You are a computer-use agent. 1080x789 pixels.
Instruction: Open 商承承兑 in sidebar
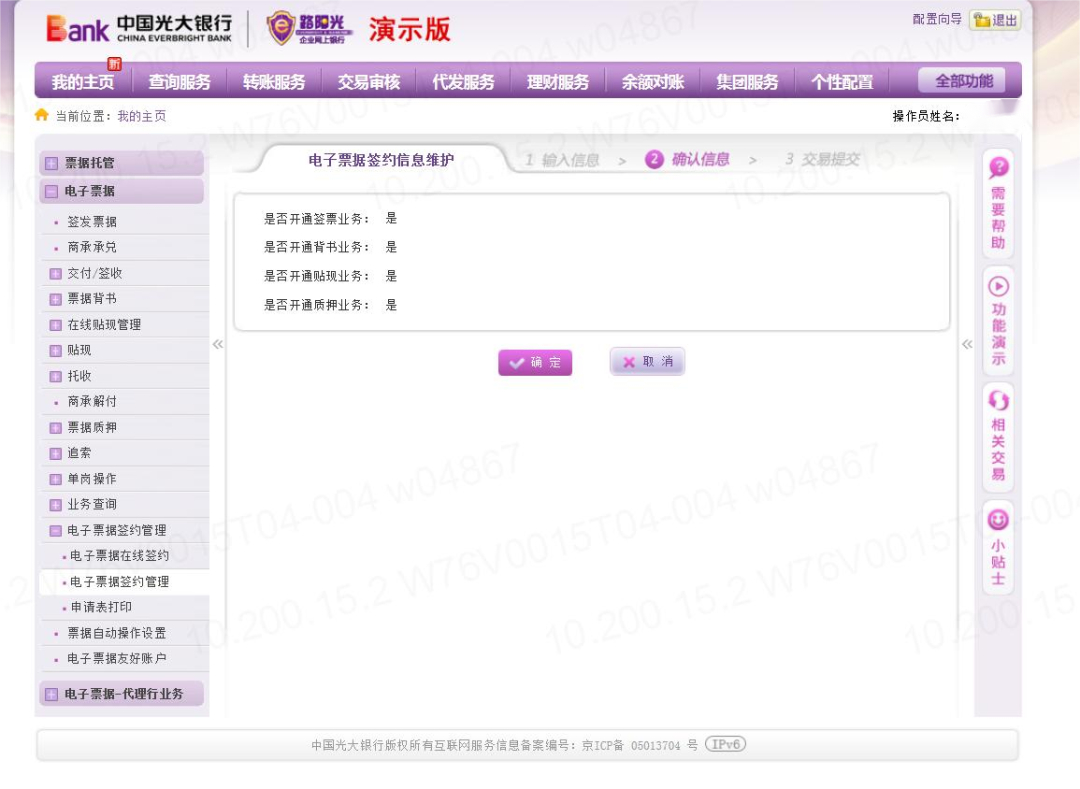(92, 247)
